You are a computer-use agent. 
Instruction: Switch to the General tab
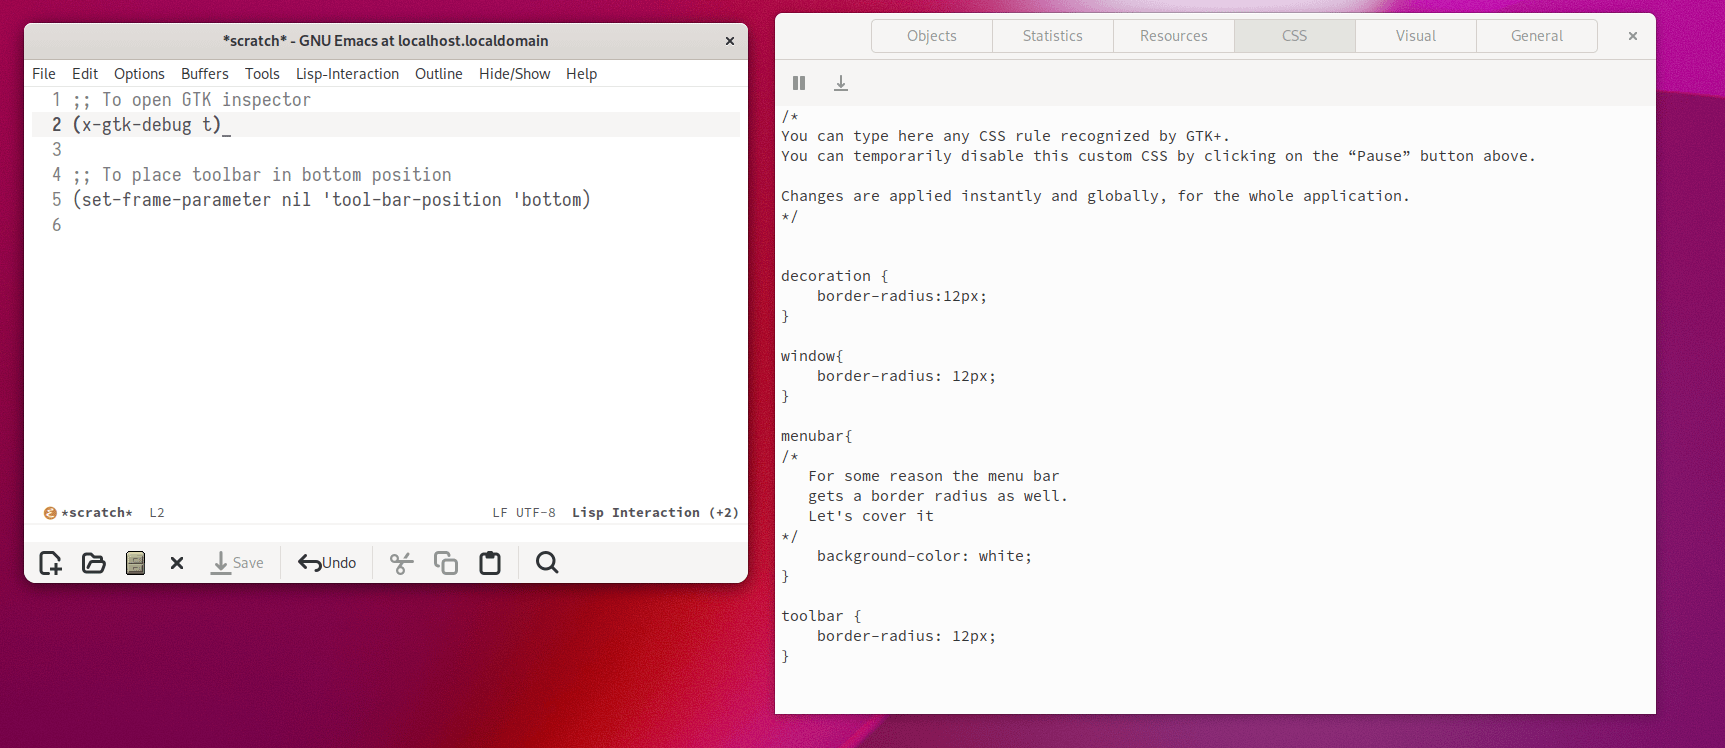pos(1537,36)
